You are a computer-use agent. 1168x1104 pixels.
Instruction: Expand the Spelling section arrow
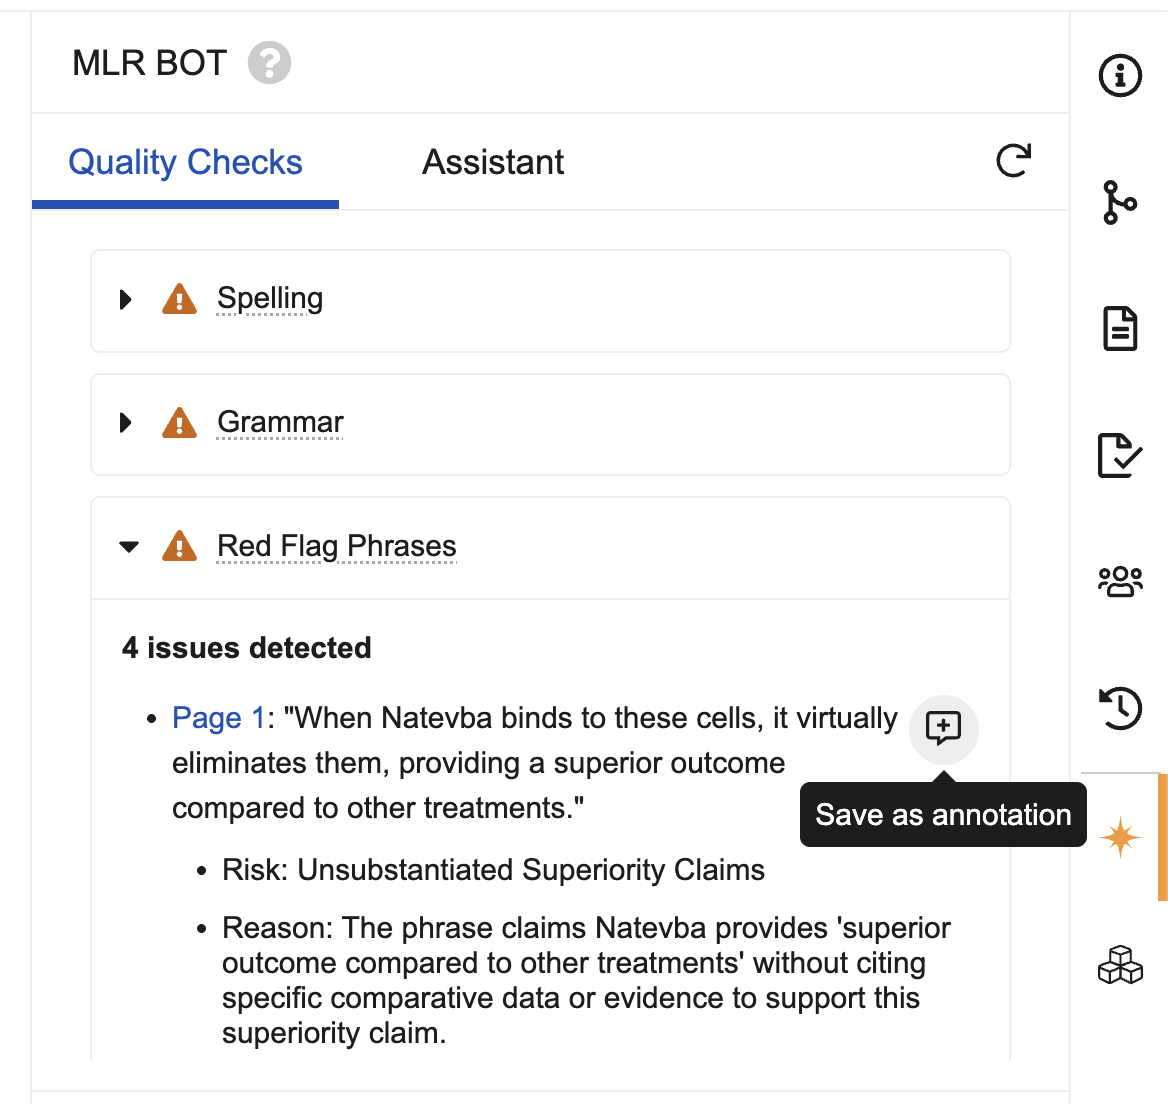[x=125, y=299]
